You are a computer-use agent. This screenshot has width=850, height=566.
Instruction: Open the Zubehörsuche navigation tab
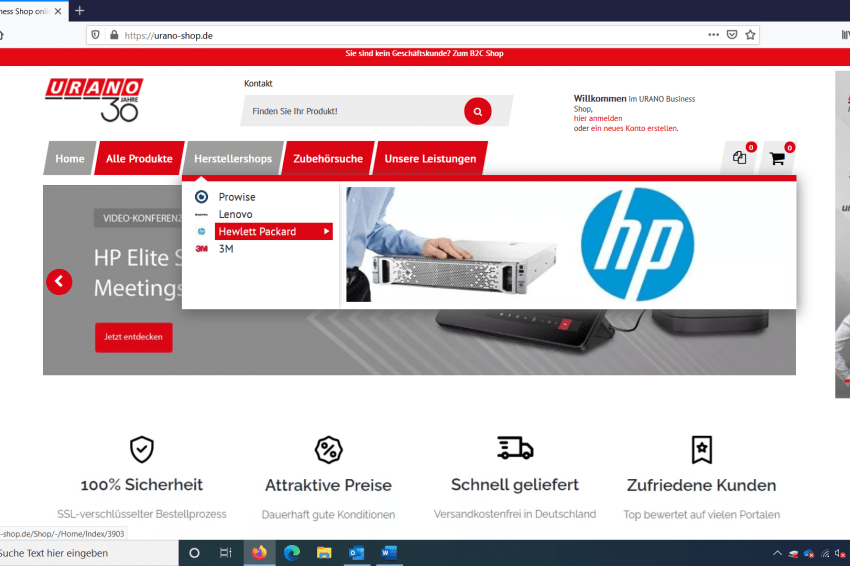pyautogui.click(x=328, y=158)
